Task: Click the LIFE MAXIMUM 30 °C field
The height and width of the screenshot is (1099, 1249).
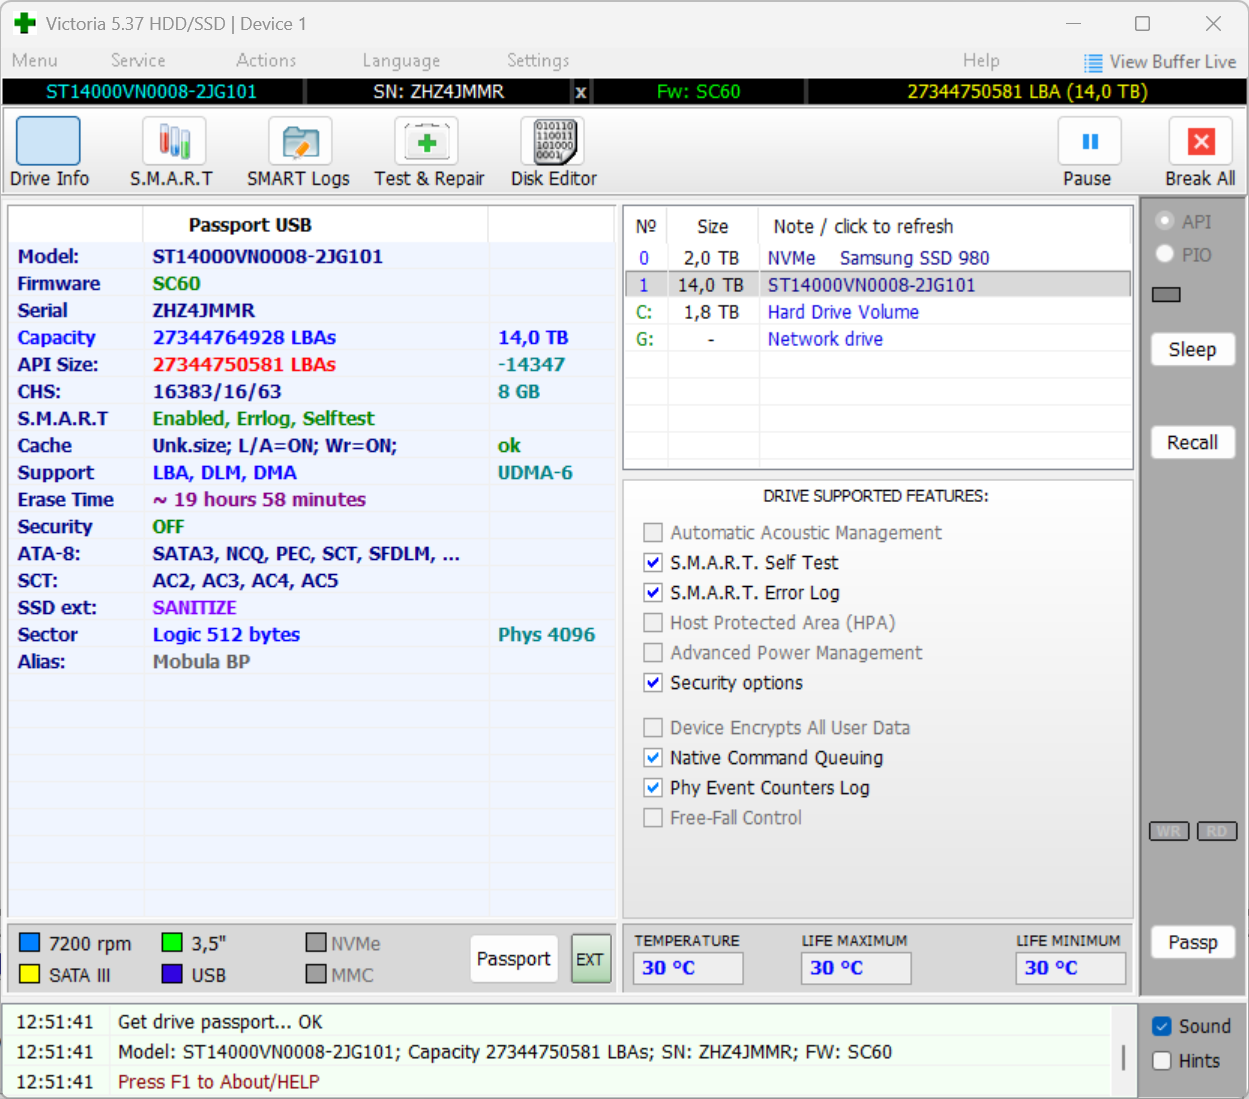Action: click(856, 968)
